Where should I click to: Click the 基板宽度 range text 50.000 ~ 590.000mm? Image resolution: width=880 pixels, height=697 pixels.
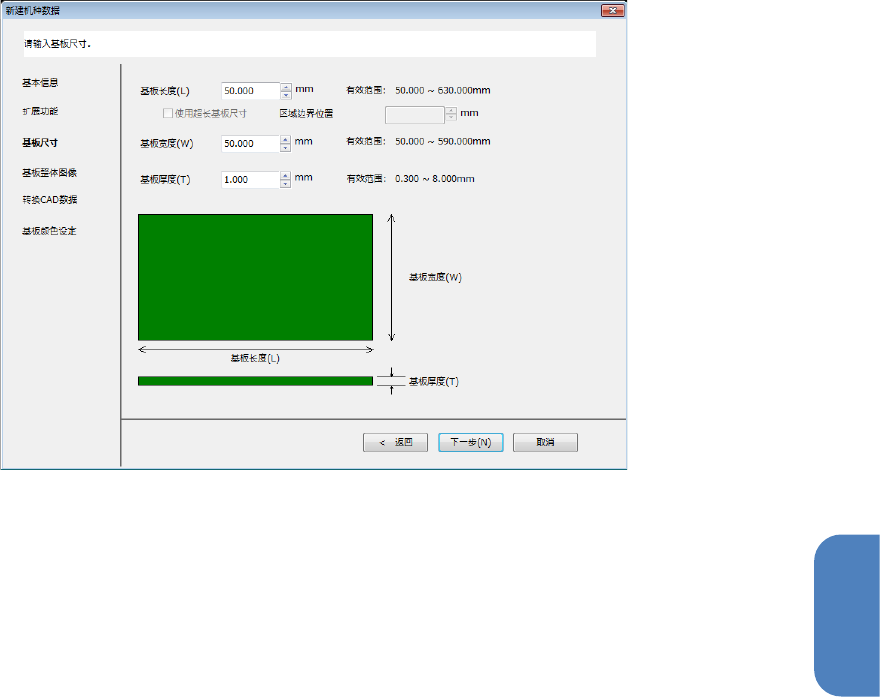pos(442,141)
